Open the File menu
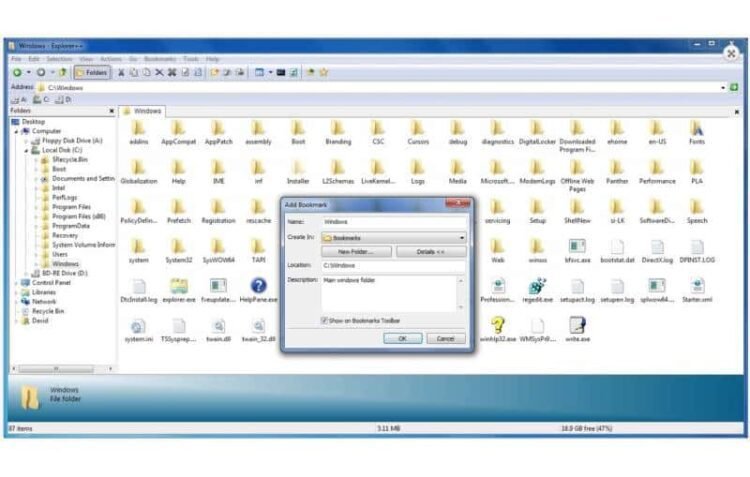 (16, 59)
